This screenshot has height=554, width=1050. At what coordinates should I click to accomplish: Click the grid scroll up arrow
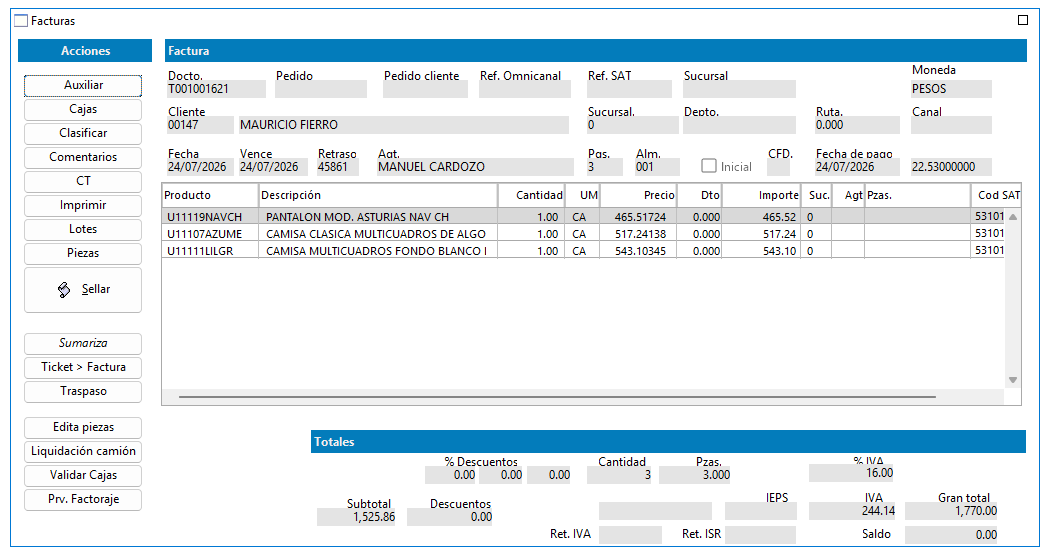coord(1012,217)
